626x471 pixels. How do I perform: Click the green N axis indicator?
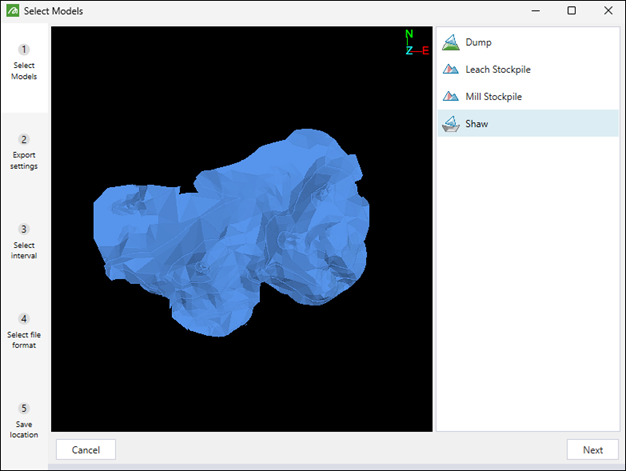(x=409, y=34)
